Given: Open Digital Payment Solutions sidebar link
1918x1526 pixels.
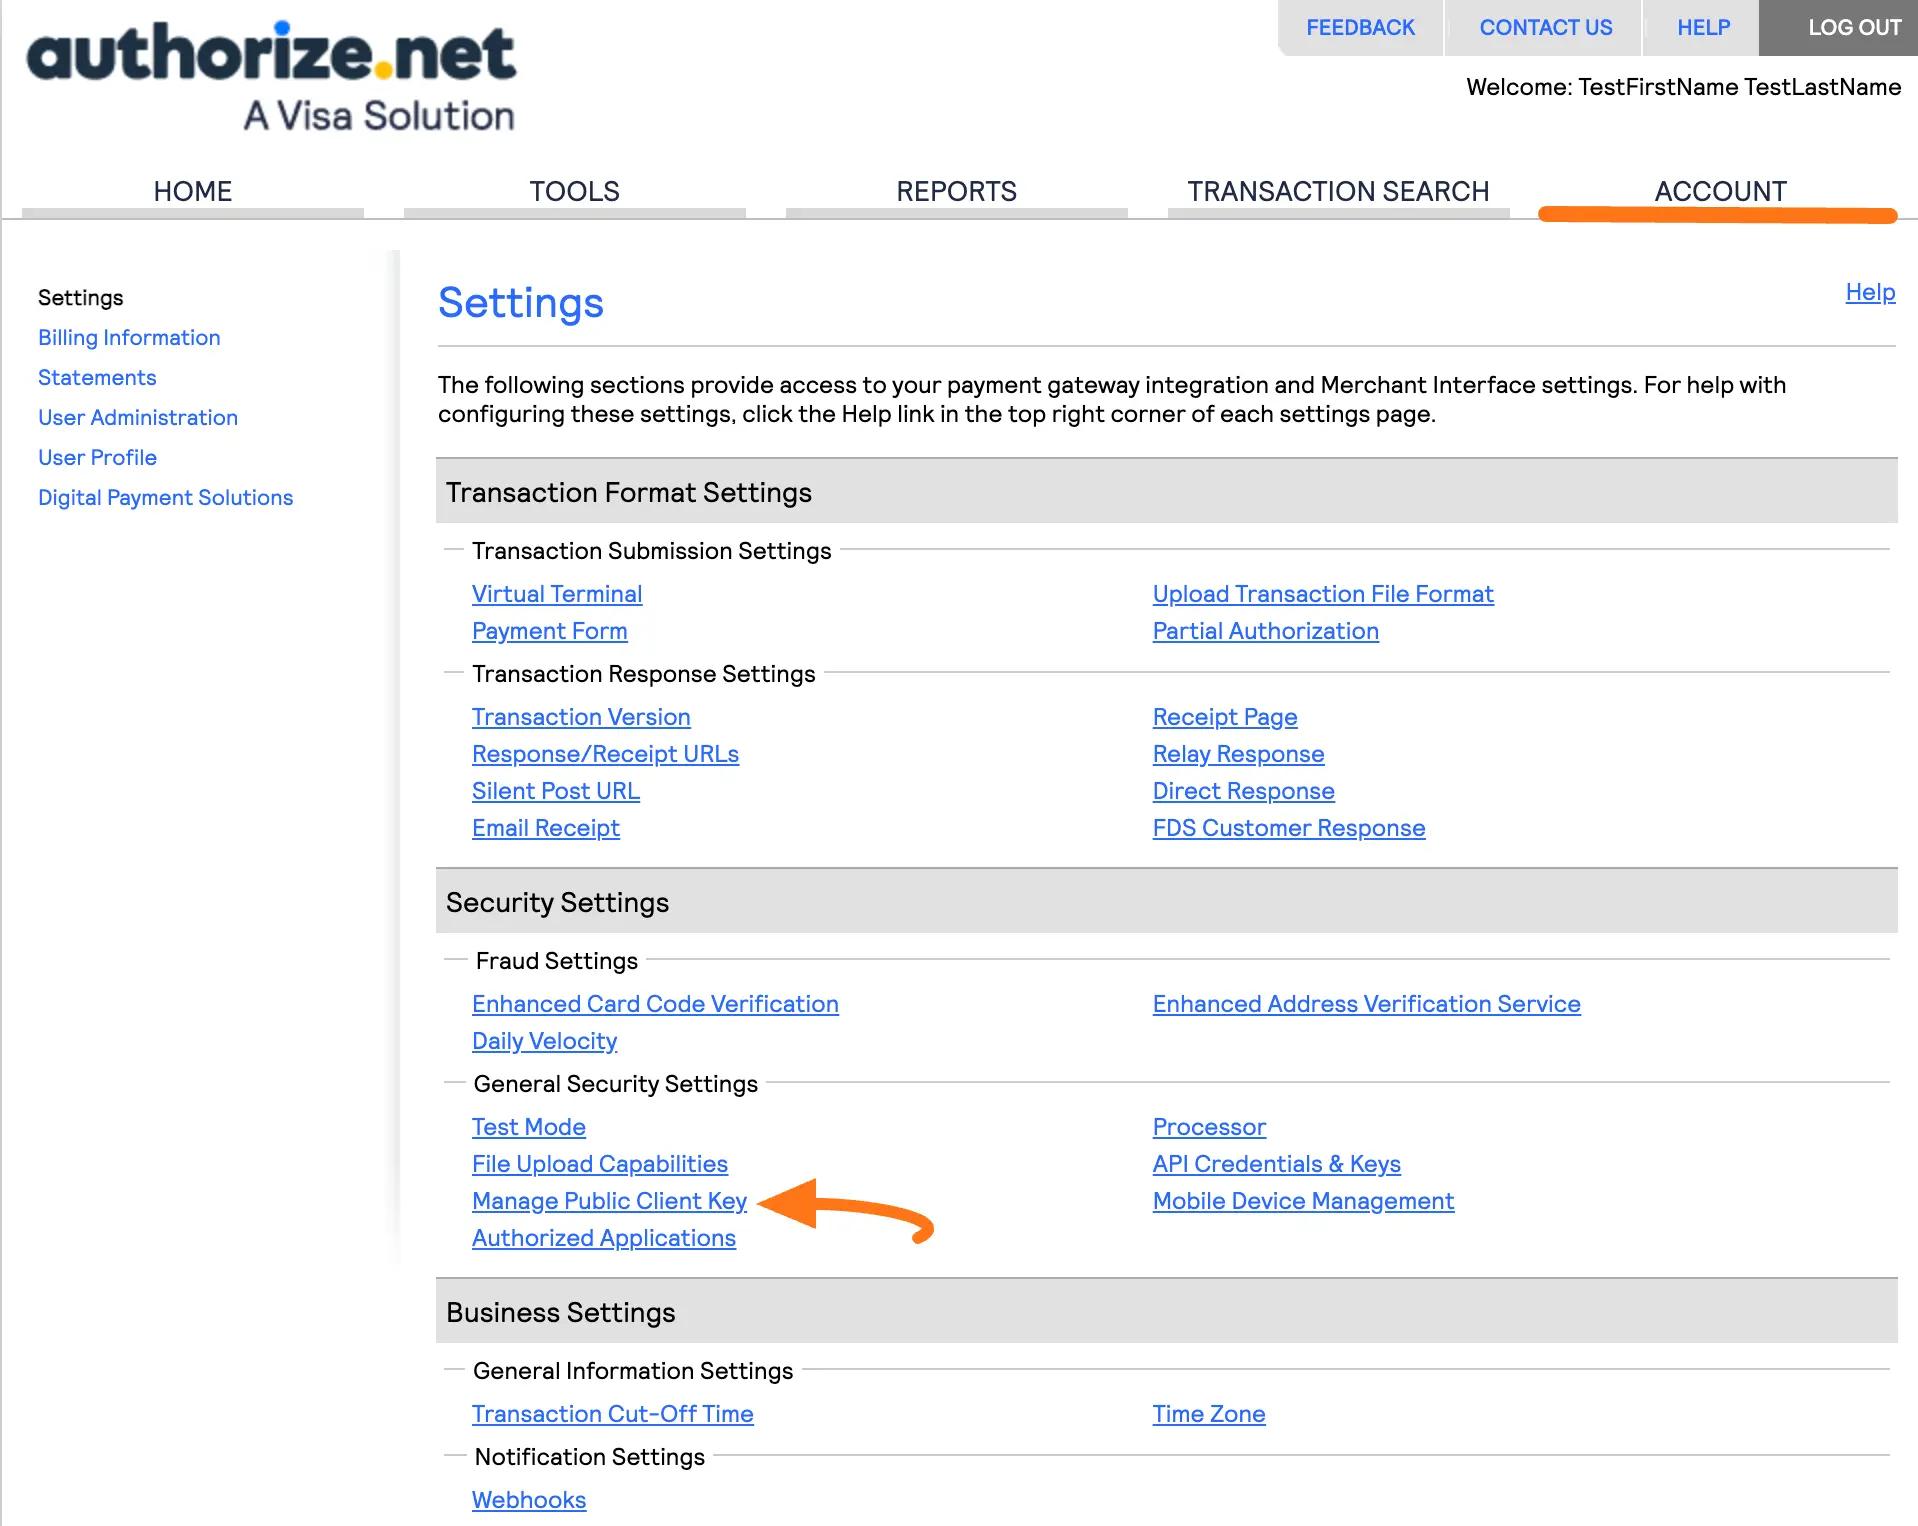Looking at the screenshot, I should click(x=165, y=498).
